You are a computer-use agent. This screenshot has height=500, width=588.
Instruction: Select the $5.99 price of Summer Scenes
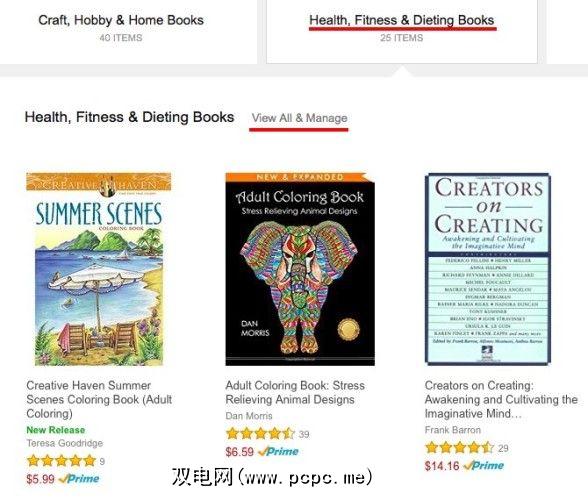coord(40,479)
